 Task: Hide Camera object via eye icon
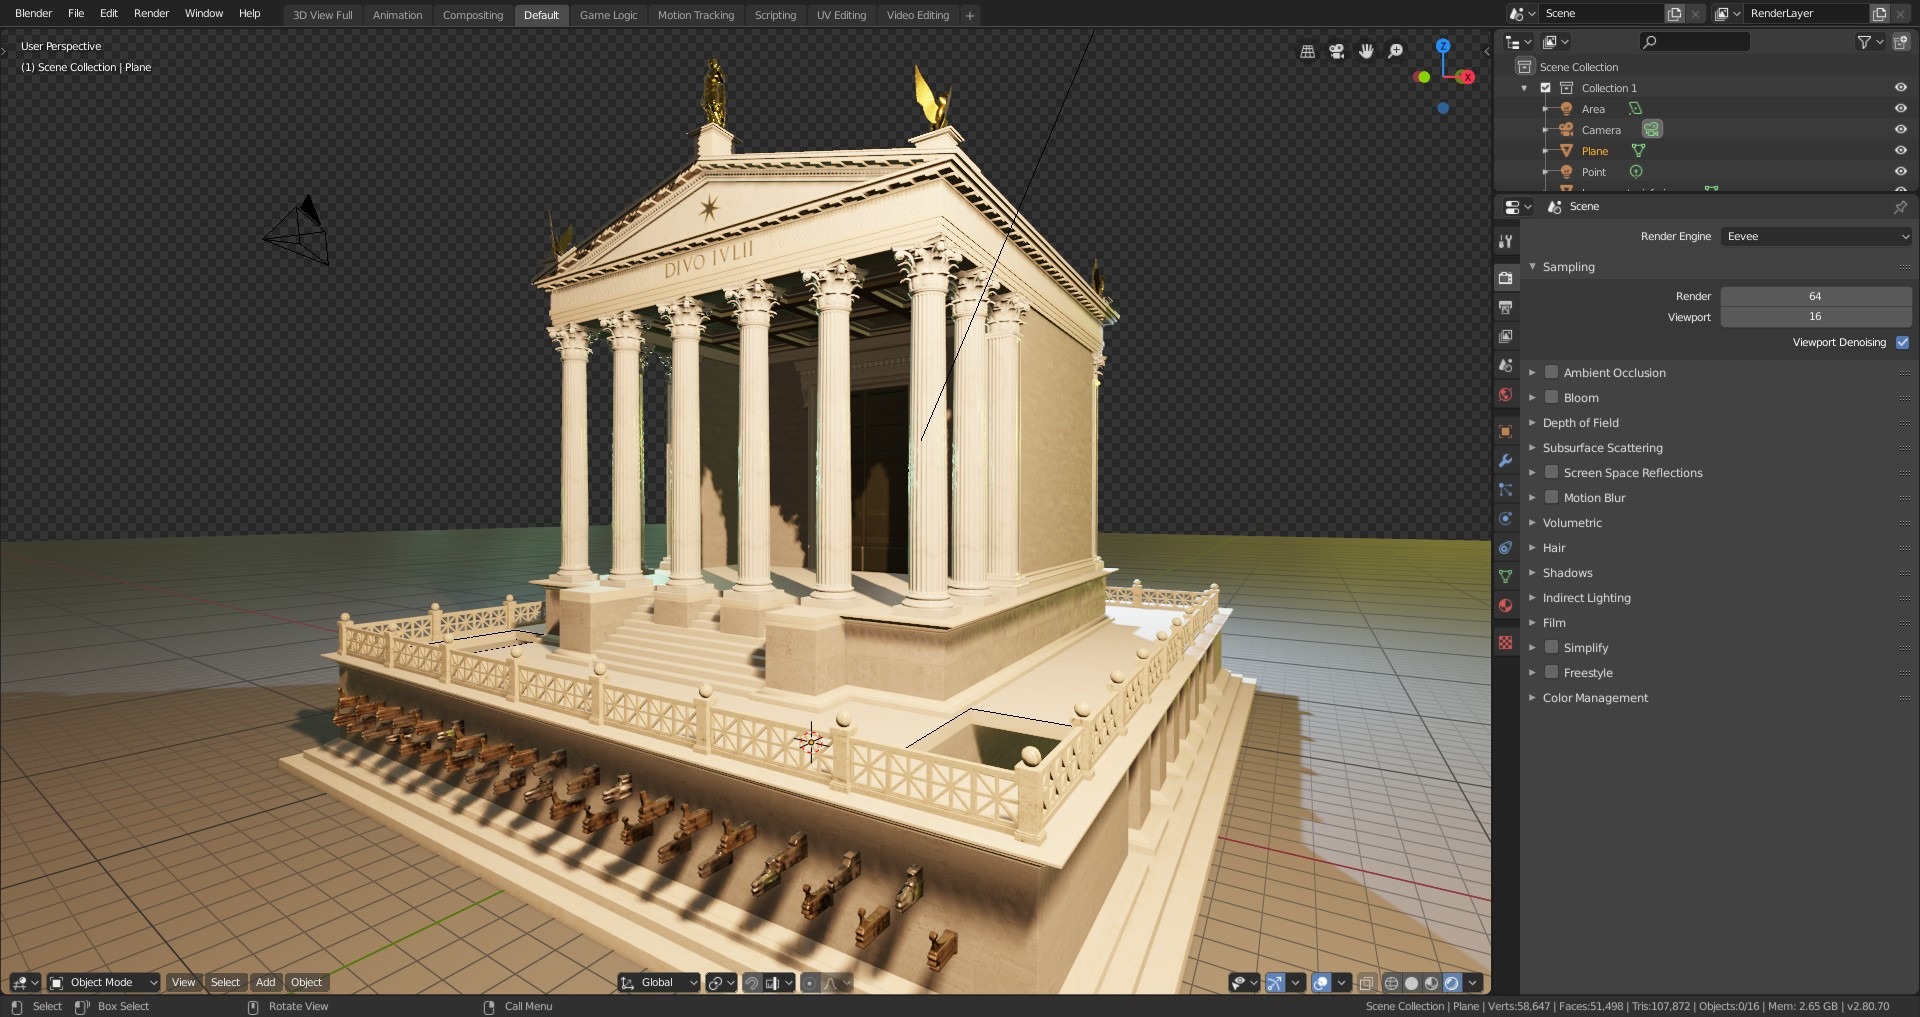click(1900, 129)
